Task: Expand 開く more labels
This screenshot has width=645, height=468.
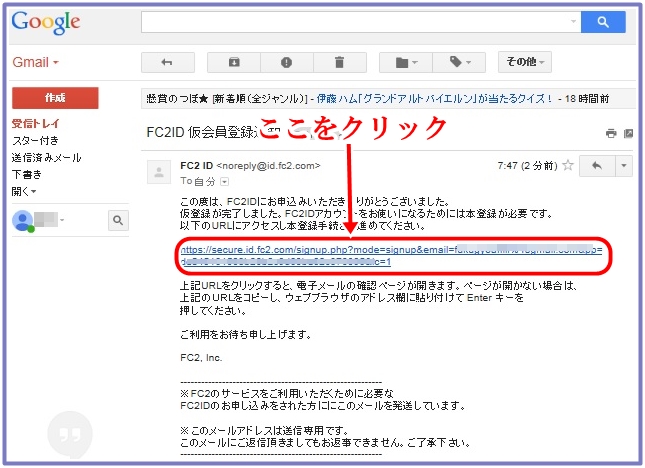Action: [x=24, y=191]
